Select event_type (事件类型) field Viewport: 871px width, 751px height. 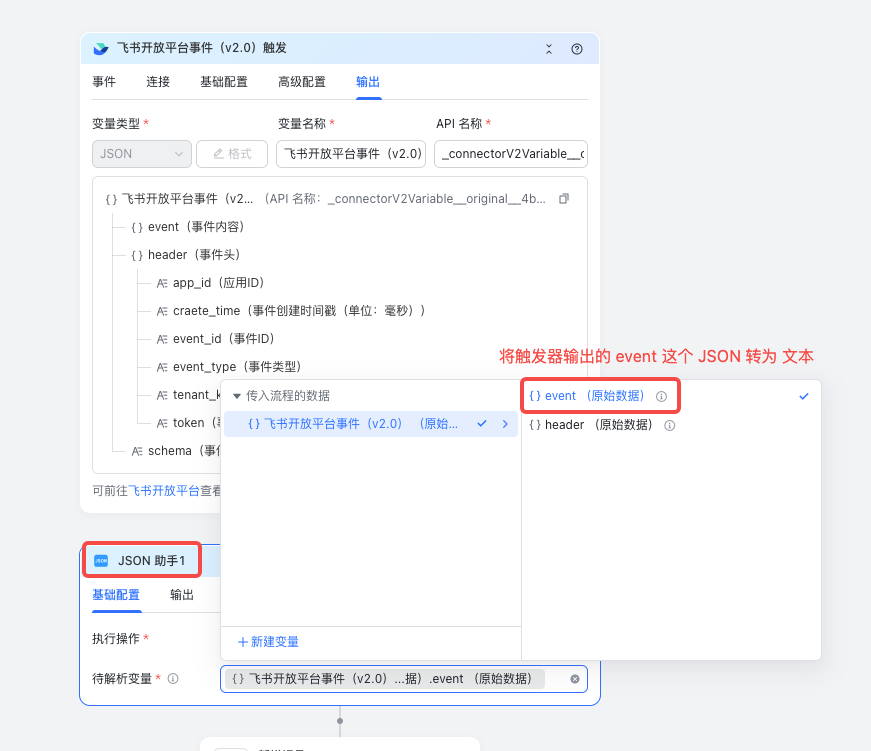[229, 367]
